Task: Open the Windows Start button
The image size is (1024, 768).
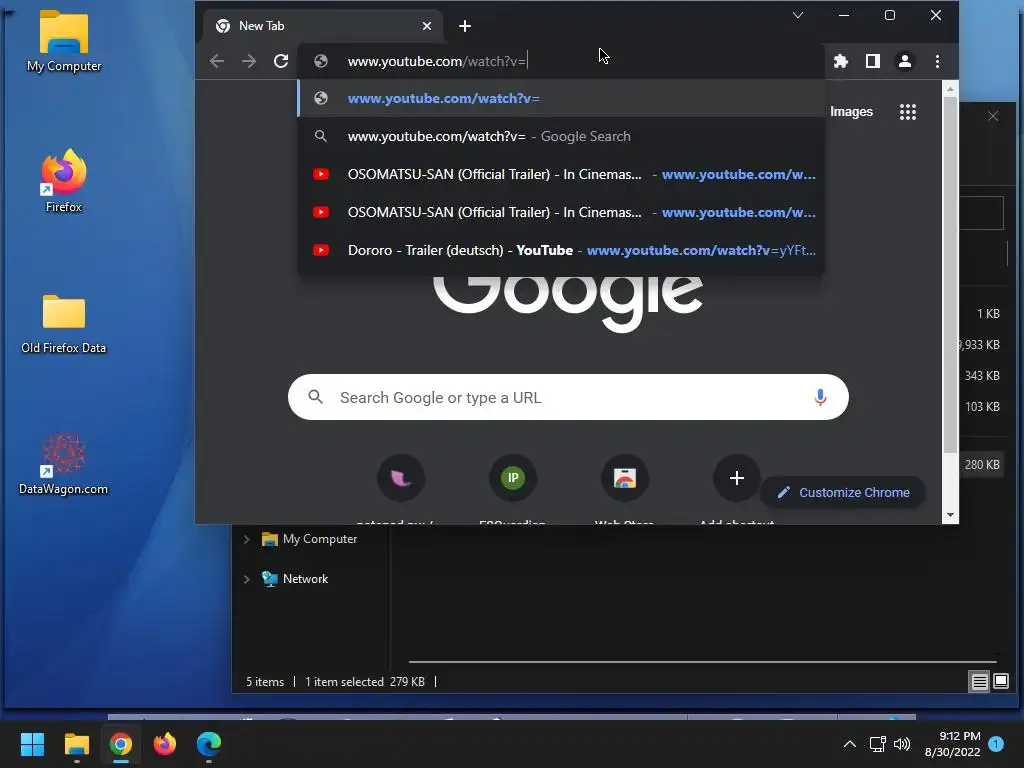Action: [32, 744]
